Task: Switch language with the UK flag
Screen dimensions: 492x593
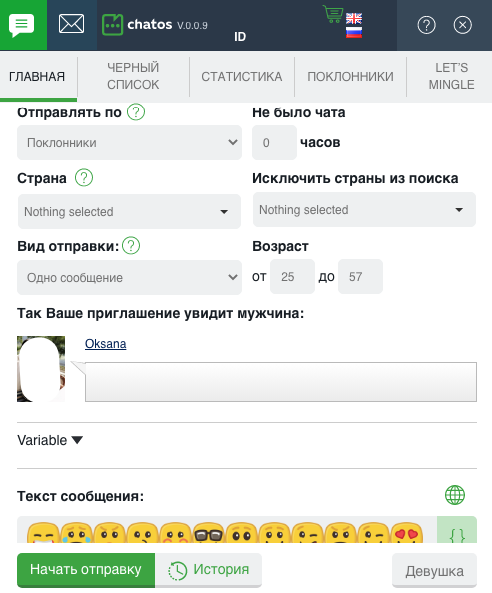Action: (x=354, y=18)
